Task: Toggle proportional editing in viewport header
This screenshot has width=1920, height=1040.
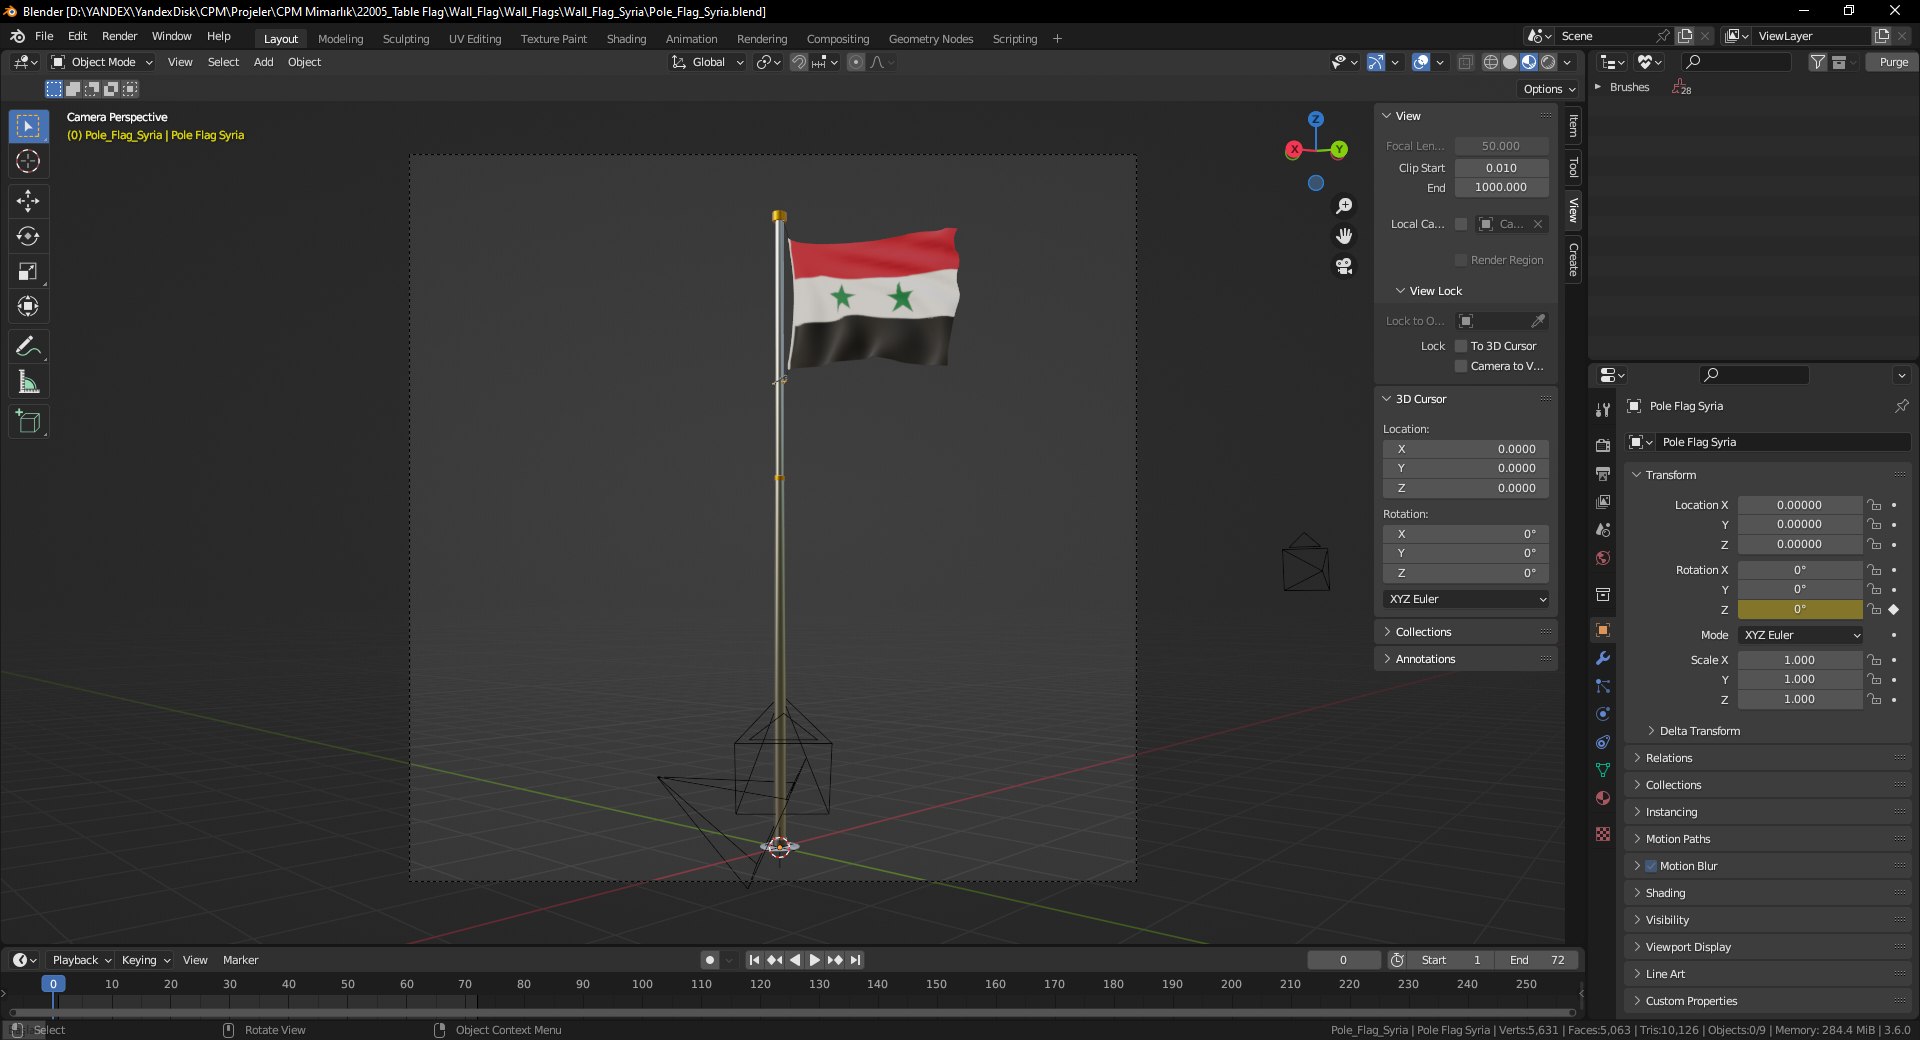Action: pos(856,62)
